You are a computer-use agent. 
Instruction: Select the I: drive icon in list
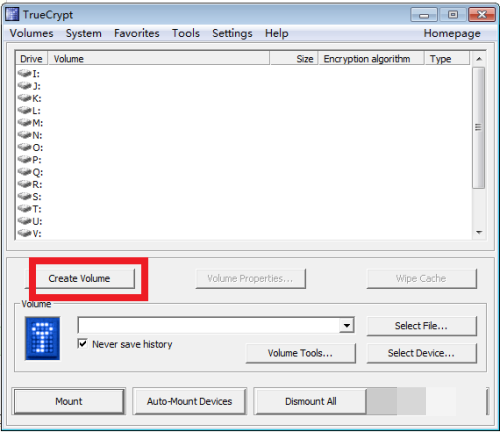coord(24,73)
